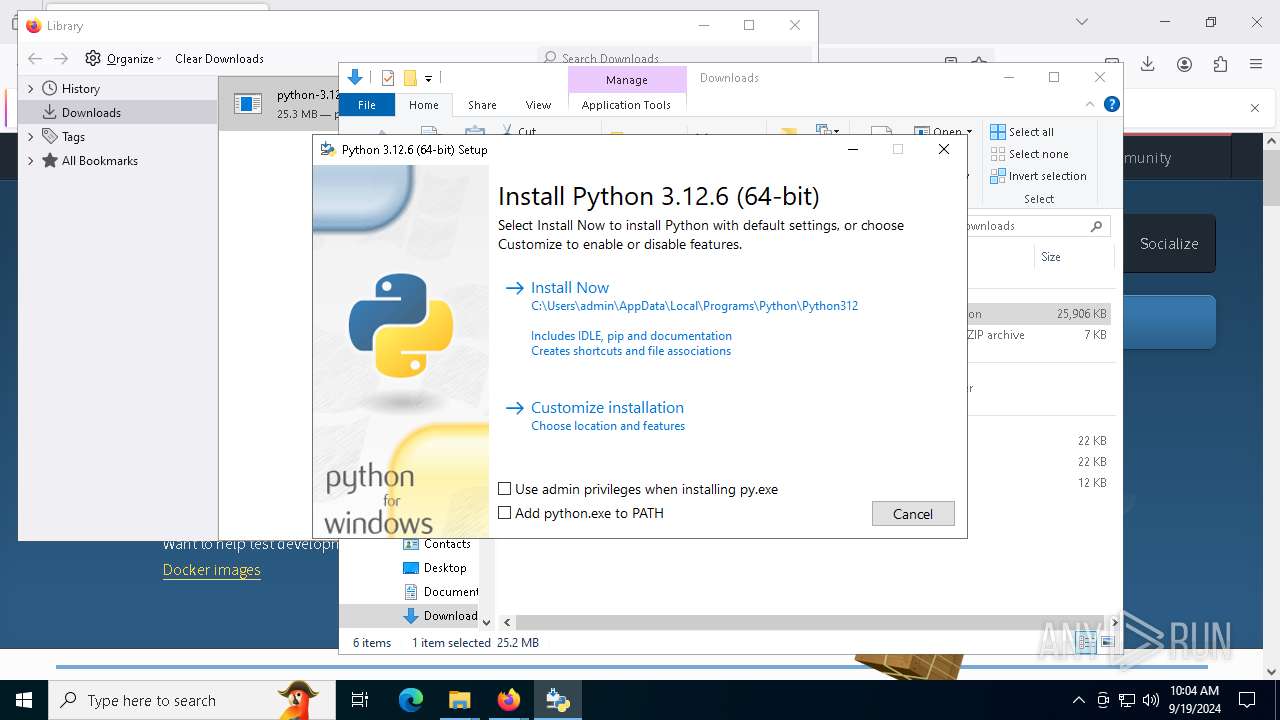The width and height of the screenshot is (1280, 720).
Task: Expand All Bookmarks in Library sidebar
Action: pyautogui.click(x=30, y=160)
